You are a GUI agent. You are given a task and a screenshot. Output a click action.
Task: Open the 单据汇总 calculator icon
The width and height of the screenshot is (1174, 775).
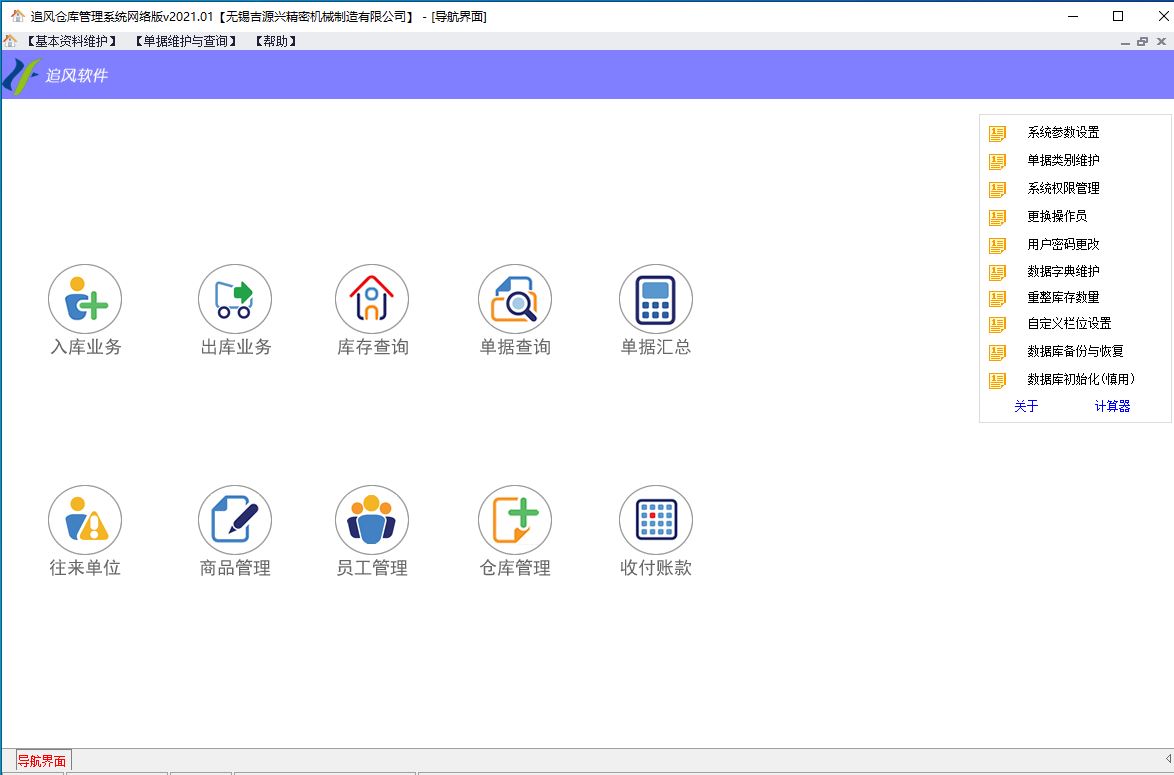656,300
